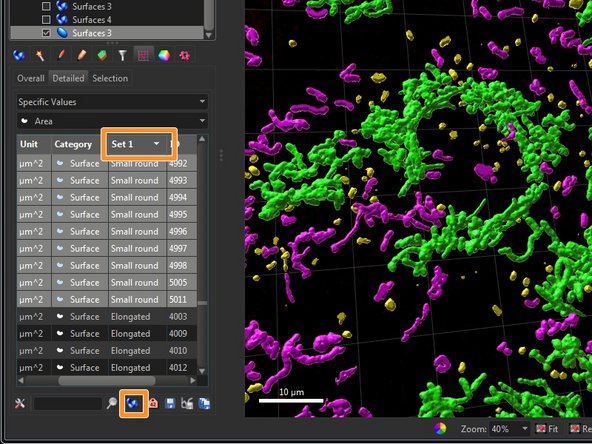
Task: Open the pink gear Tools tab
Action: click(x=185, y=56)
